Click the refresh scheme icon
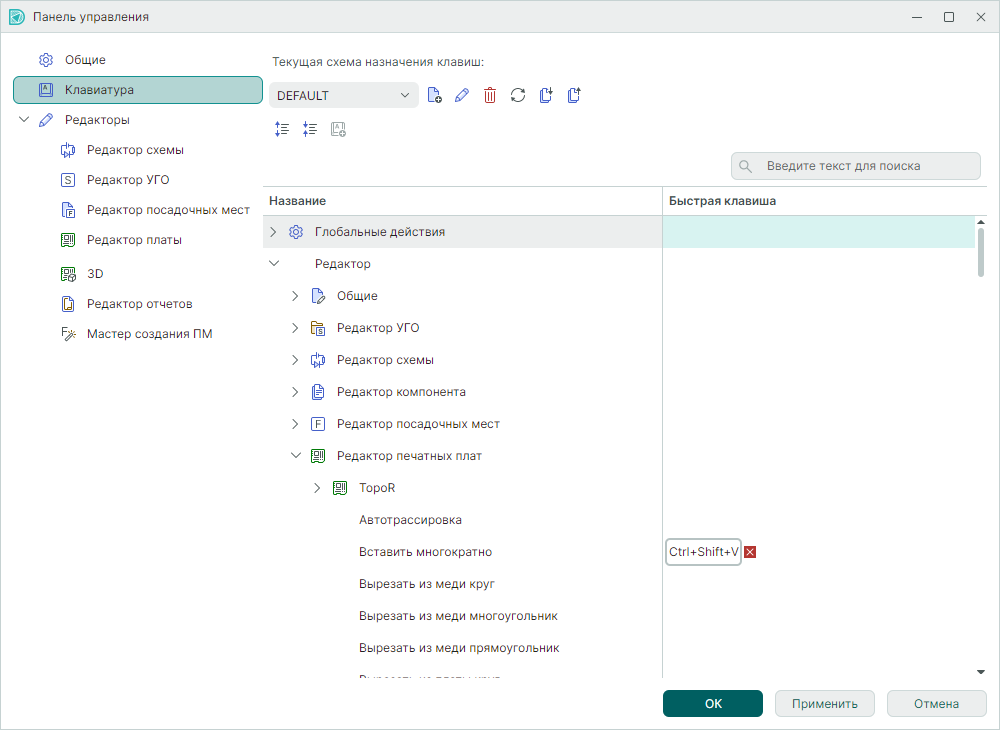 click(518, 96)
